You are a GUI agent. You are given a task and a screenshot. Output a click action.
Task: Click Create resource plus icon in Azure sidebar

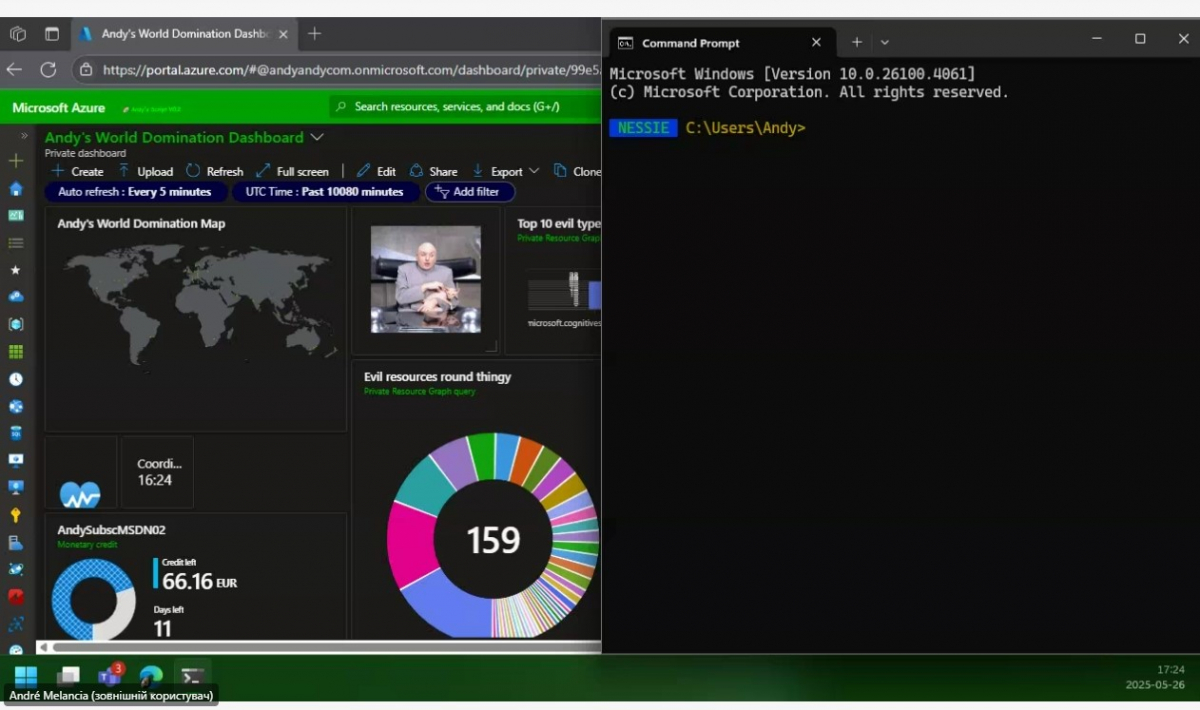tap(16, 161)
